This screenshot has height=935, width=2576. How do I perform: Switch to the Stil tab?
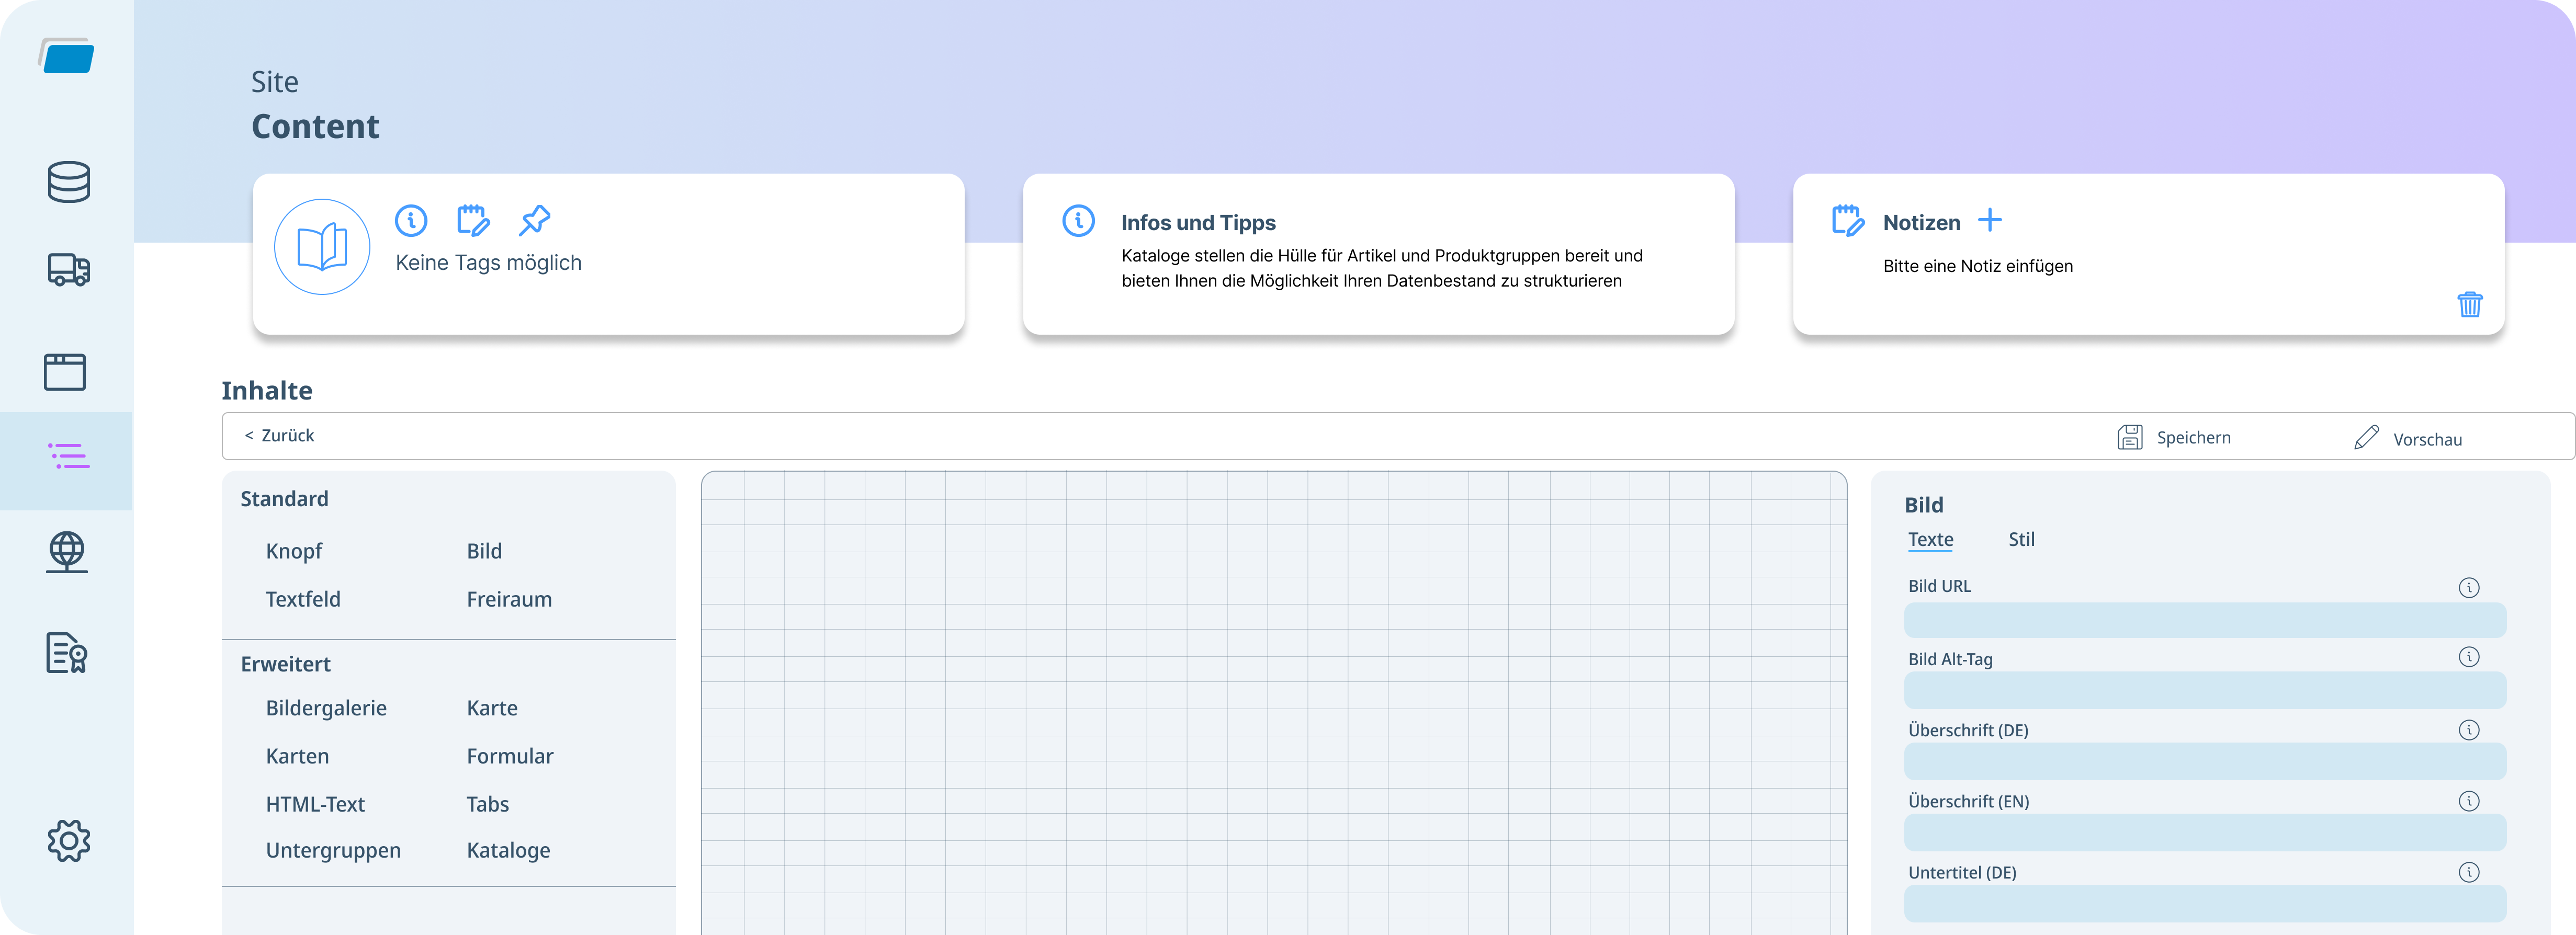[2021, 539]
